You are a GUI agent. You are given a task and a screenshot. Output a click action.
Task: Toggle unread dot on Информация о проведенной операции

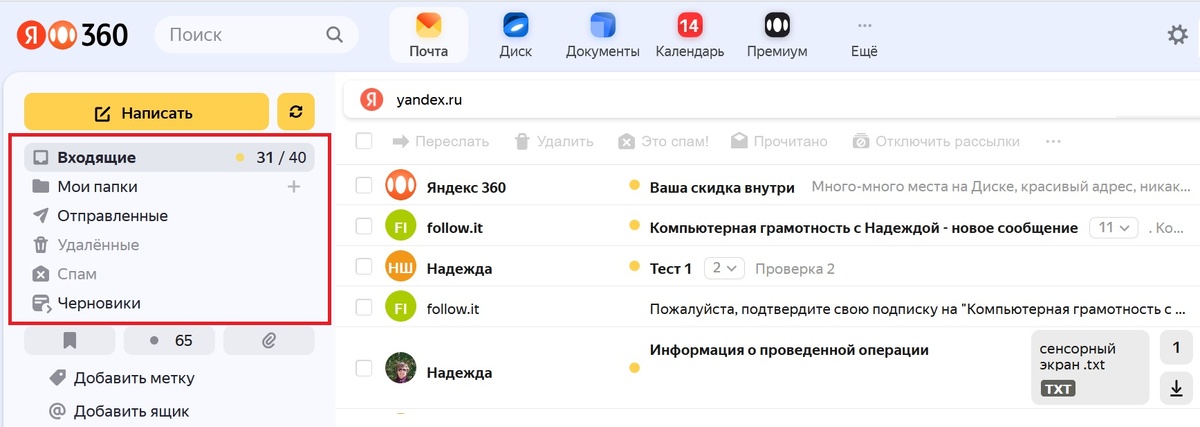coord(633,368)
